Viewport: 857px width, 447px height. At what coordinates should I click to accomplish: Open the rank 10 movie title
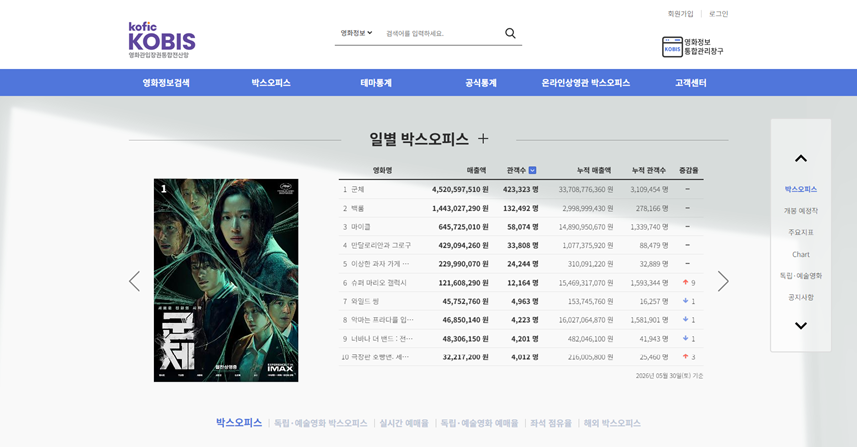pos(380,357)
